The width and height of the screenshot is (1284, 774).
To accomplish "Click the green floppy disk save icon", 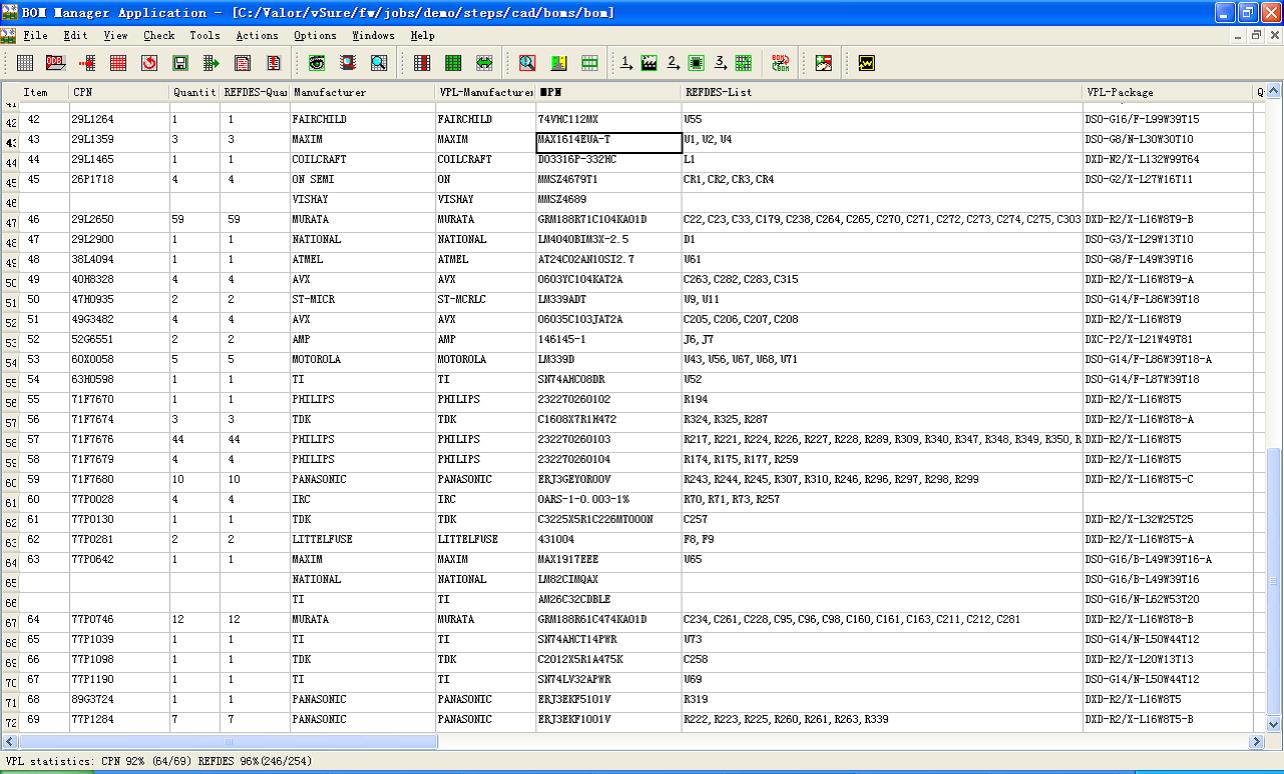I will point(180,63).
